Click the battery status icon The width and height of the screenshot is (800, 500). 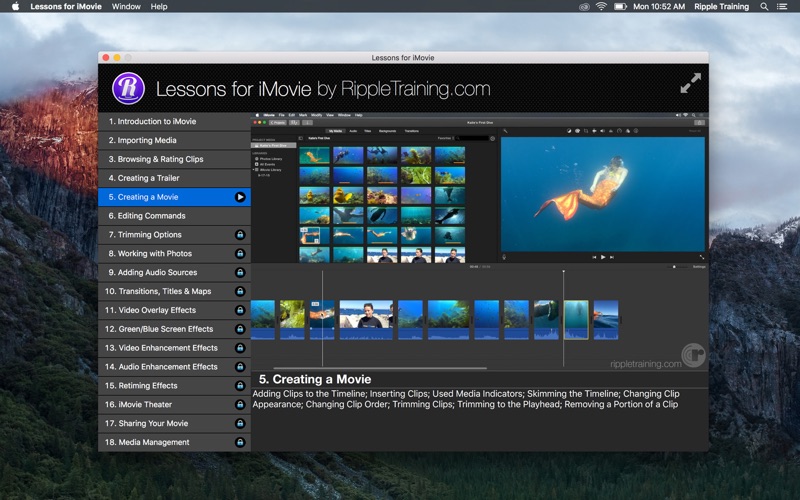[x=620, y=7]
